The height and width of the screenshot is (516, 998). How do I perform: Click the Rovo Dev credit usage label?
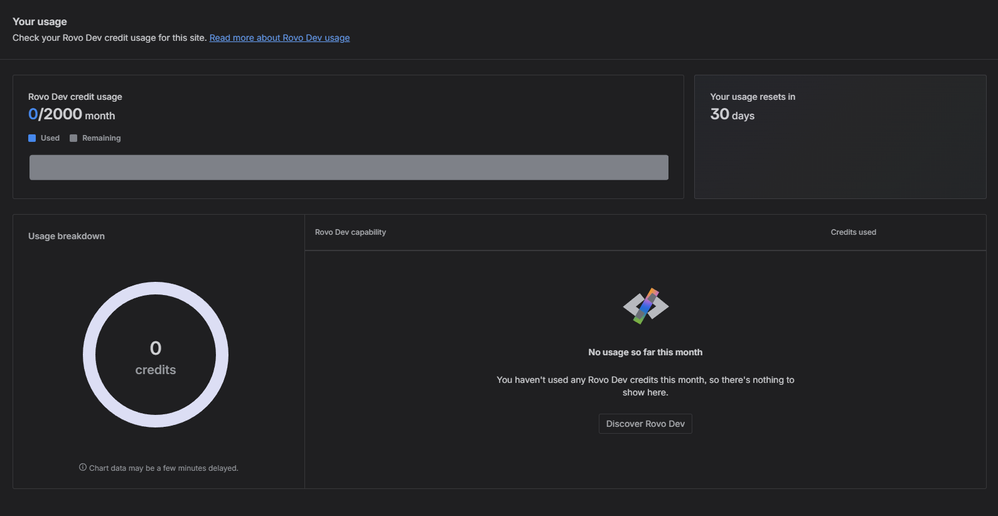pos(75,97)
